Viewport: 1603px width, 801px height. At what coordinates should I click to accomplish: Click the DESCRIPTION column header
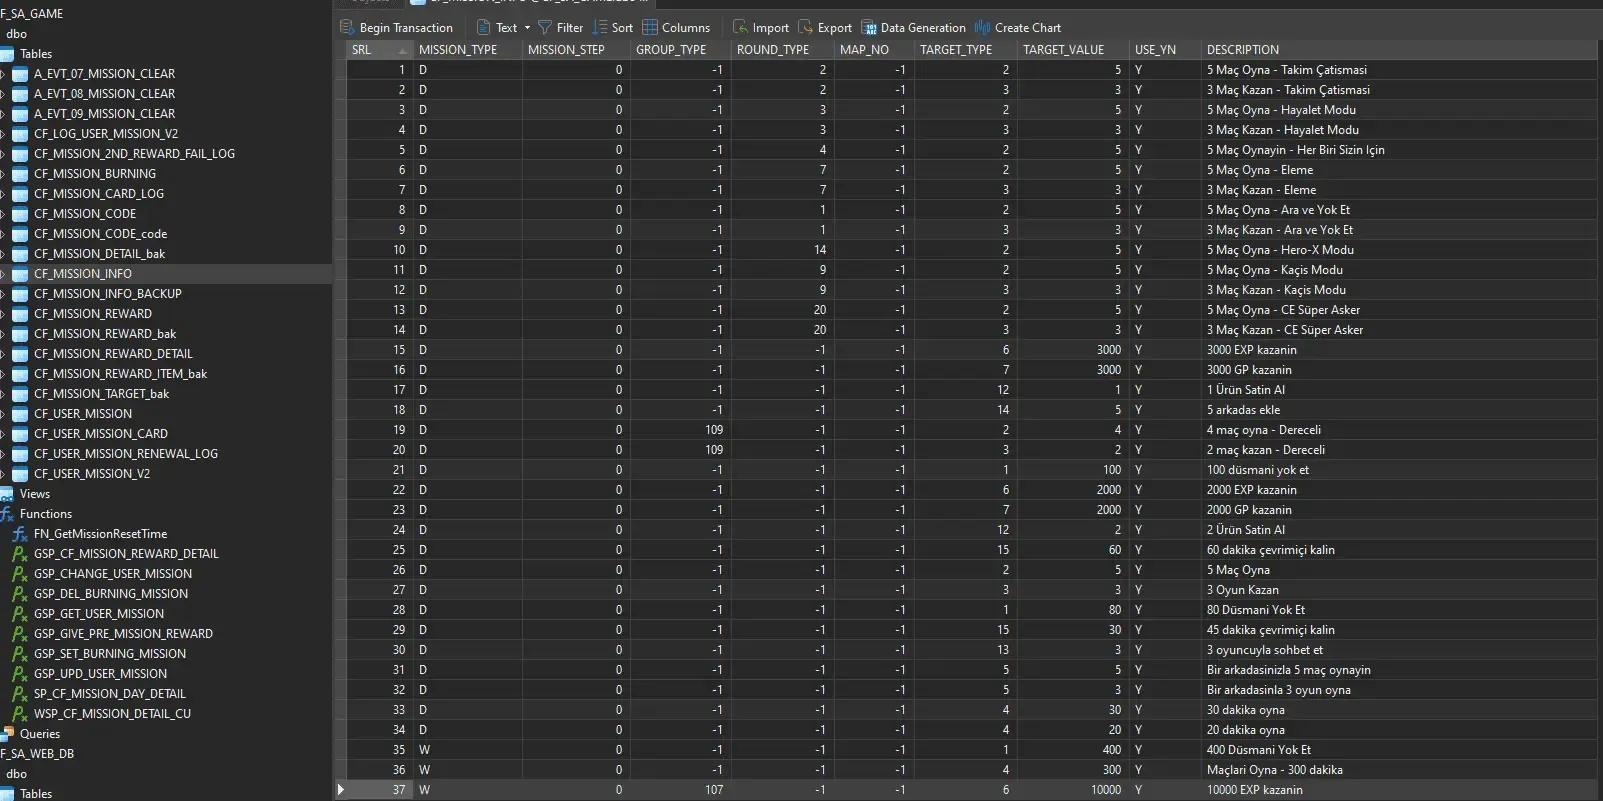[x=1242, y=50]
